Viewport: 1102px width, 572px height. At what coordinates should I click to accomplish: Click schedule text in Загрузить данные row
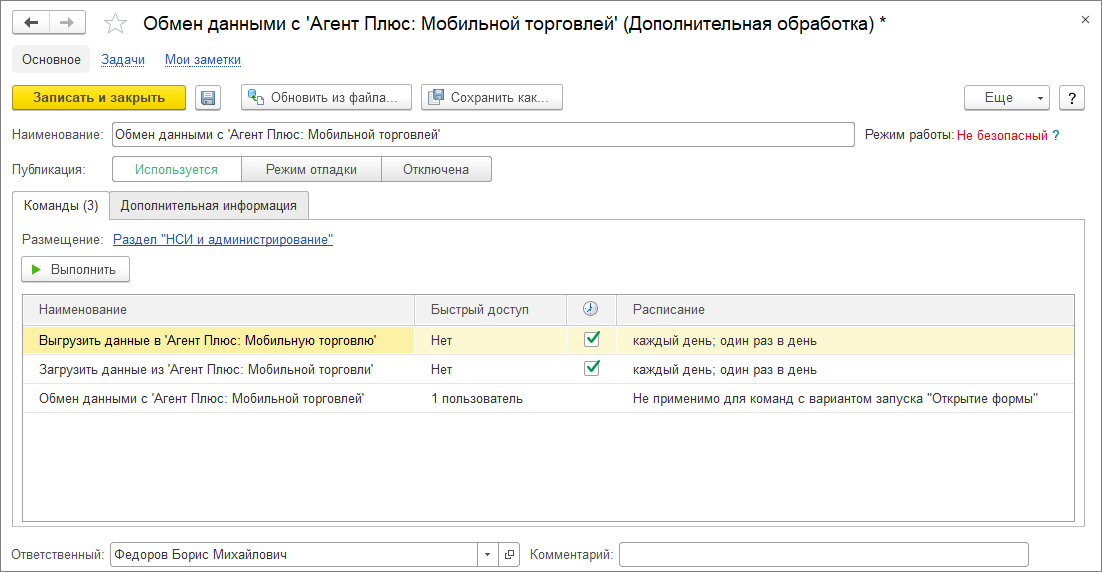tap(725, 370)
